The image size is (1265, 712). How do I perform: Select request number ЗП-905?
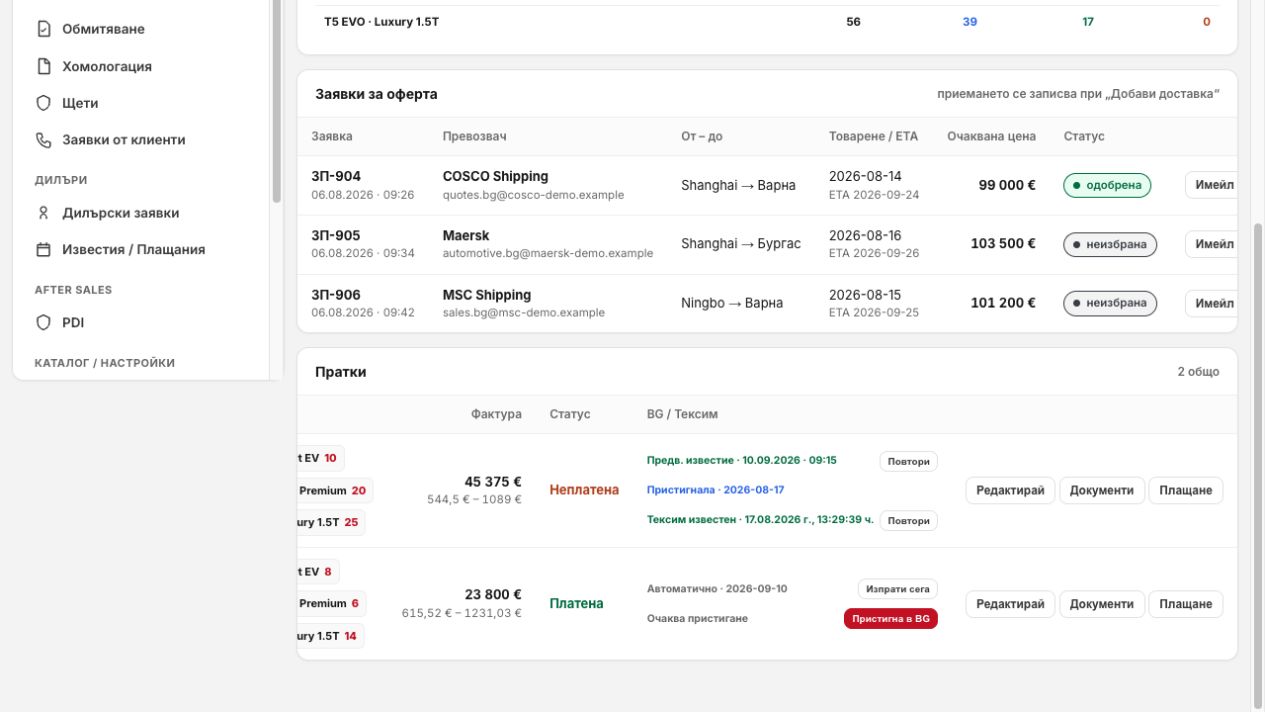pyautogui.click(x=336, y=236)
